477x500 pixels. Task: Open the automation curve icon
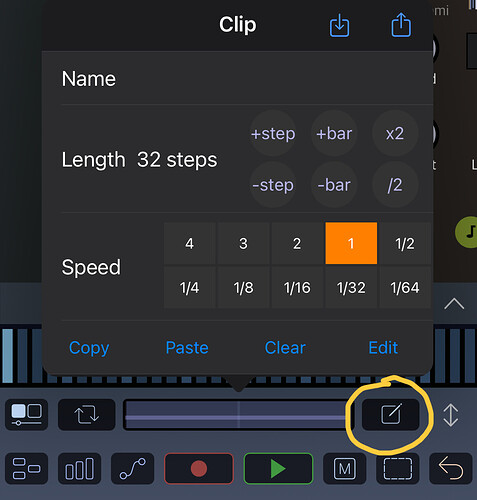pos(132,468)
